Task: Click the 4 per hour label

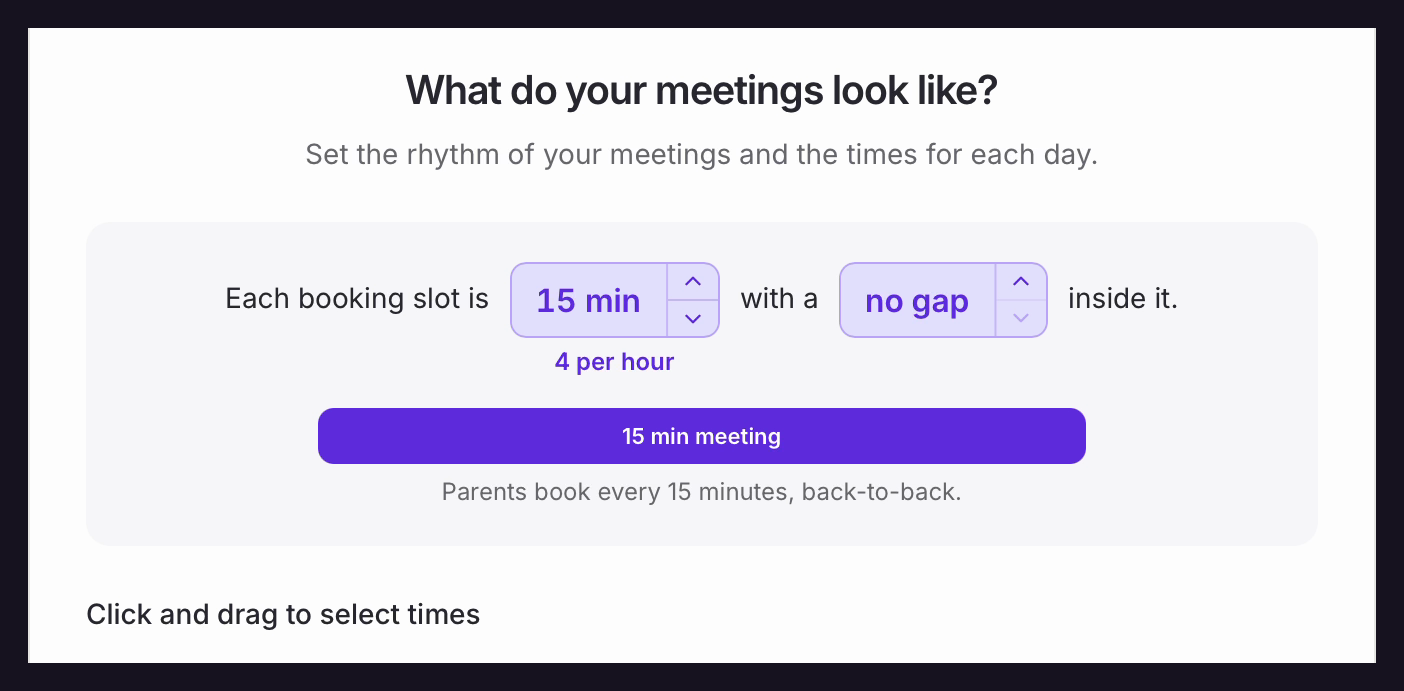Action: point(614,362)
